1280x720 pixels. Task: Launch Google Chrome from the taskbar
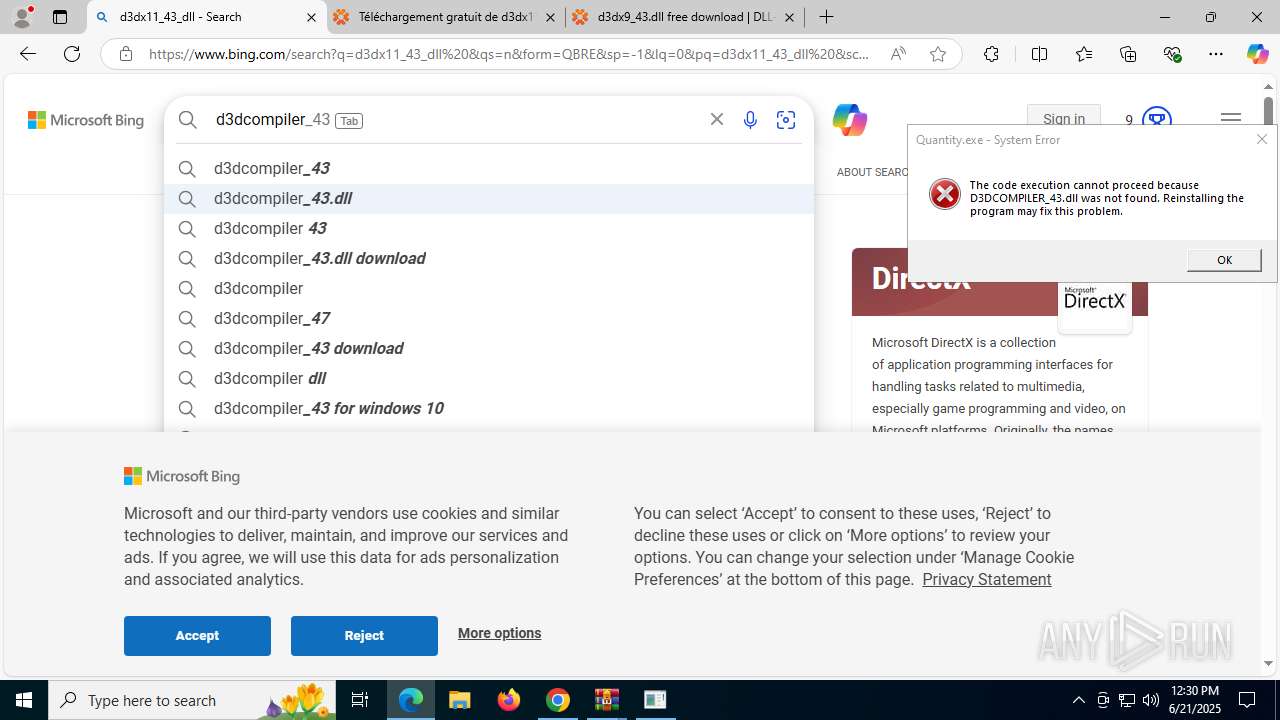click(558, 700)
